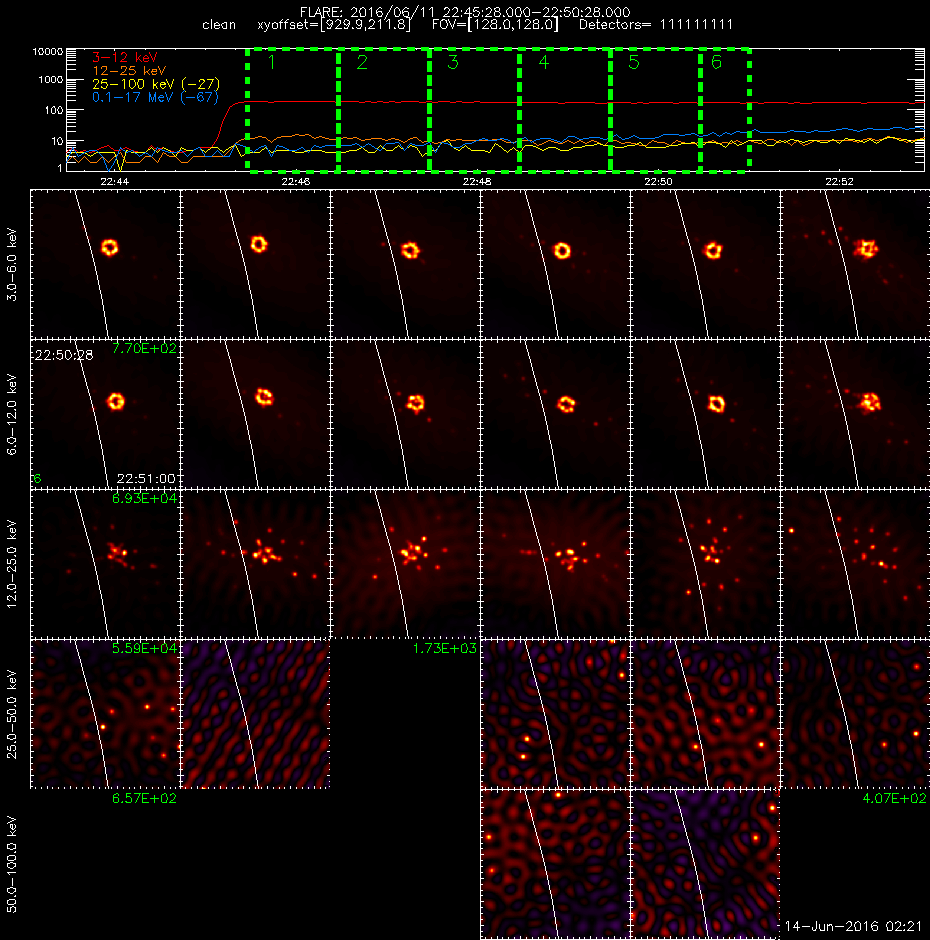
Task: Open the 25.0-50.0 keV image for interval 1
Action: 105,714
